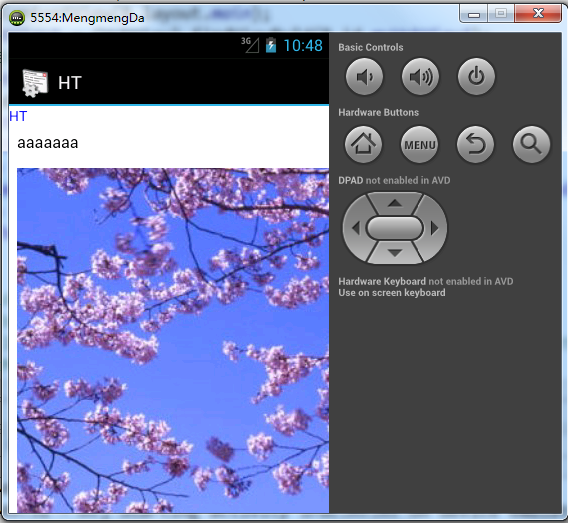Click the 3G signal status icon
This screenshot has width=568, height=523.
pyautogui.click(x=250, y=45)
